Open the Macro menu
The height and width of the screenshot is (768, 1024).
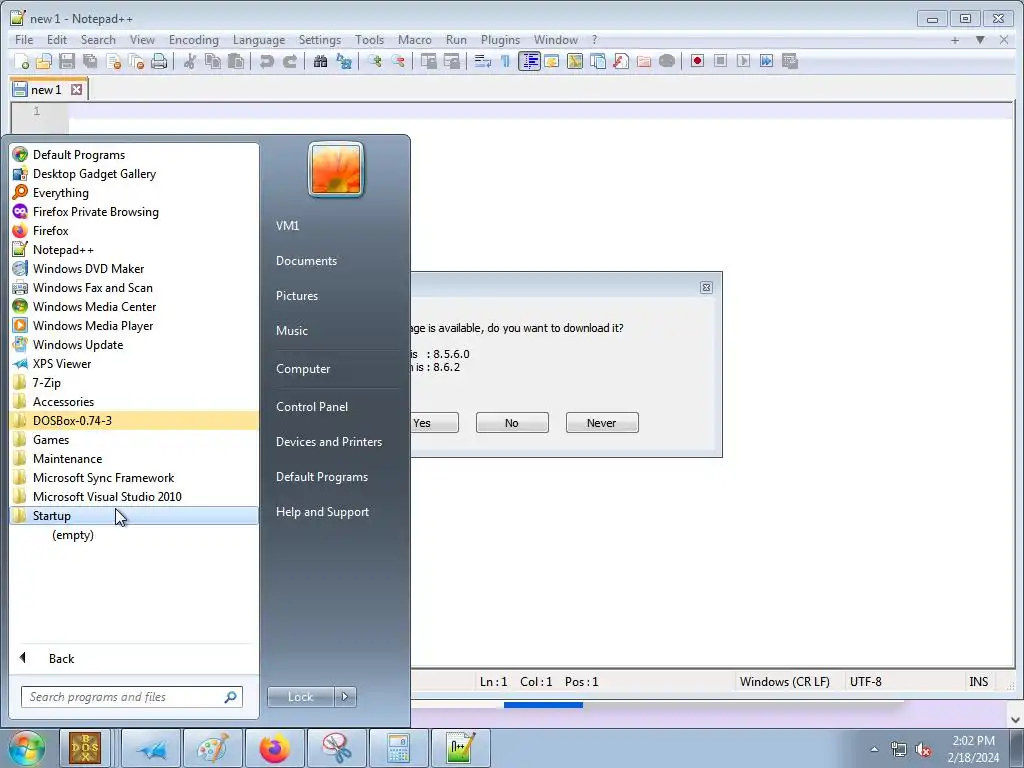415,40
